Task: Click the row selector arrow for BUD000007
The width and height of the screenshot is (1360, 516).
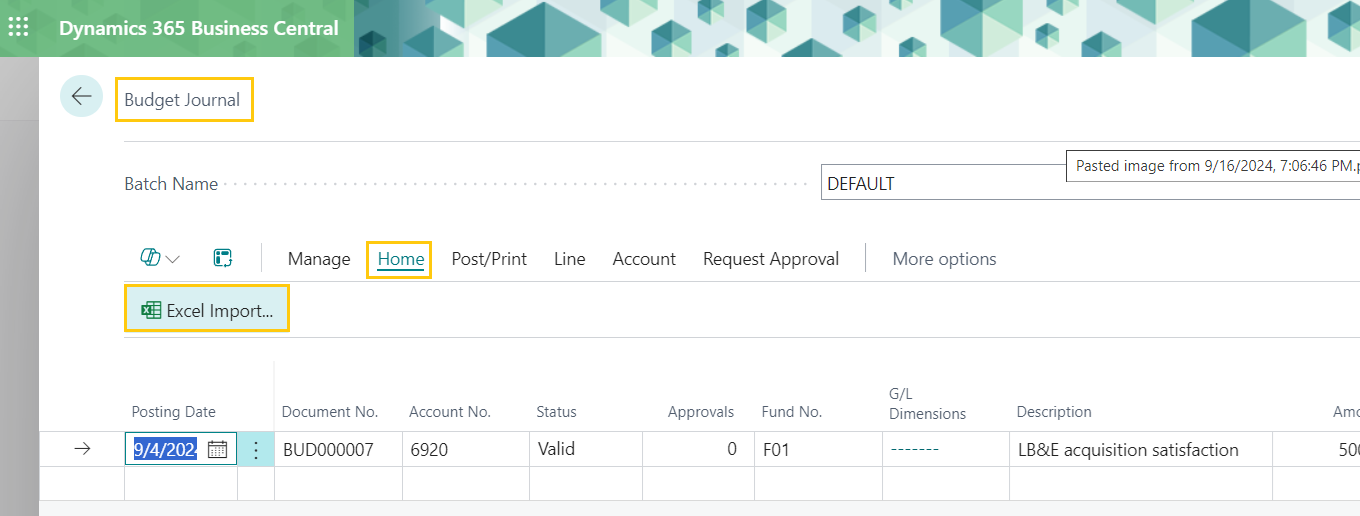Action: pos(82,450)
